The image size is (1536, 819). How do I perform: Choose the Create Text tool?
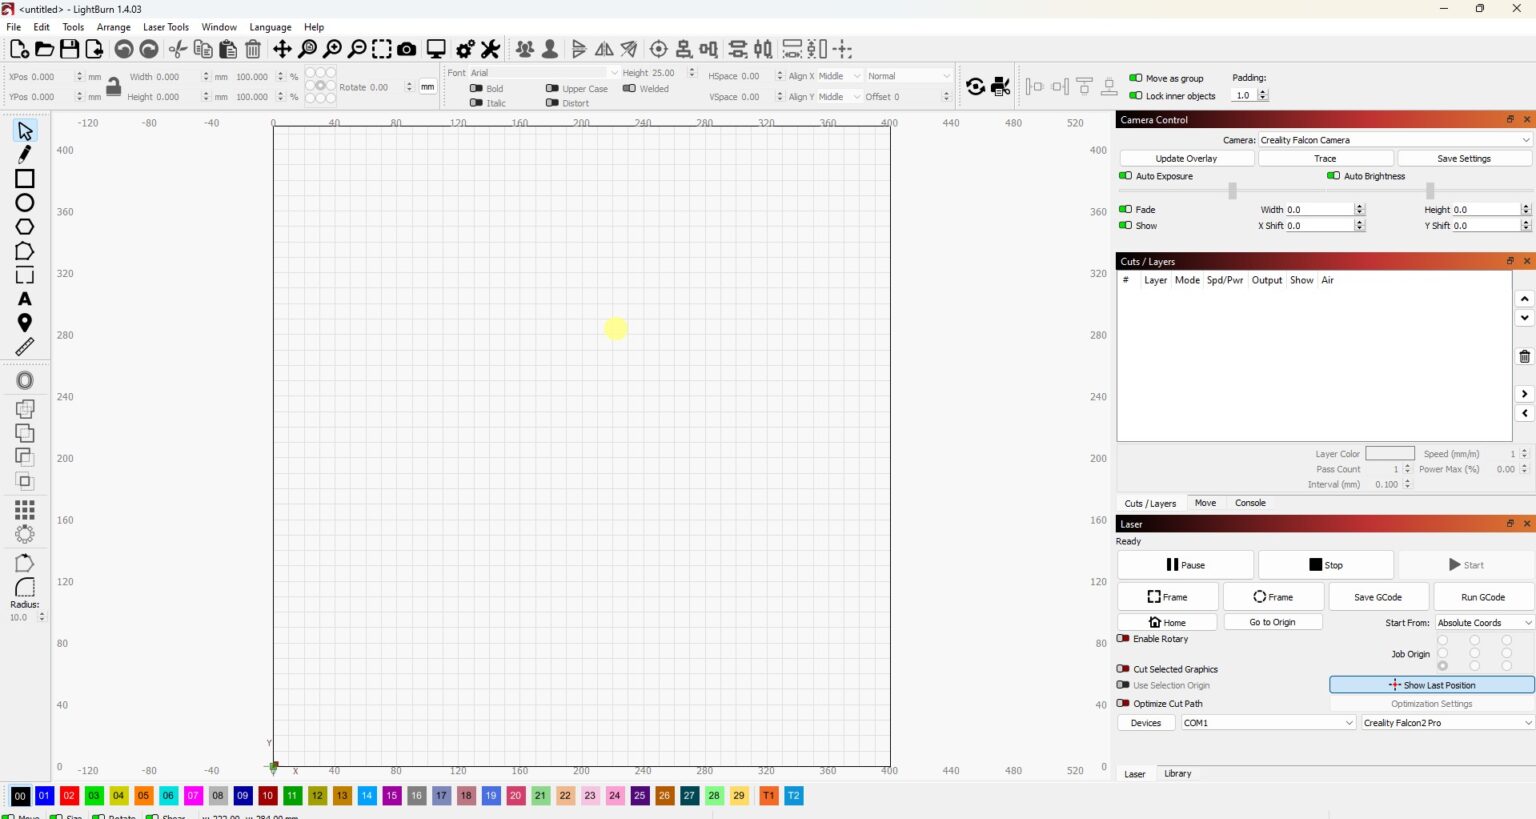click(x=24, y=298)
